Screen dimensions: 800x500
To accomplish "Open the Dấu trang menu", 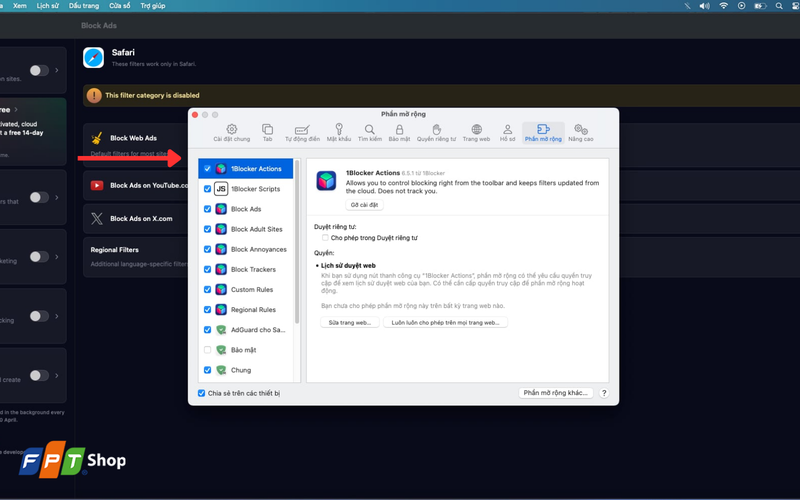I will coord(84,6).
